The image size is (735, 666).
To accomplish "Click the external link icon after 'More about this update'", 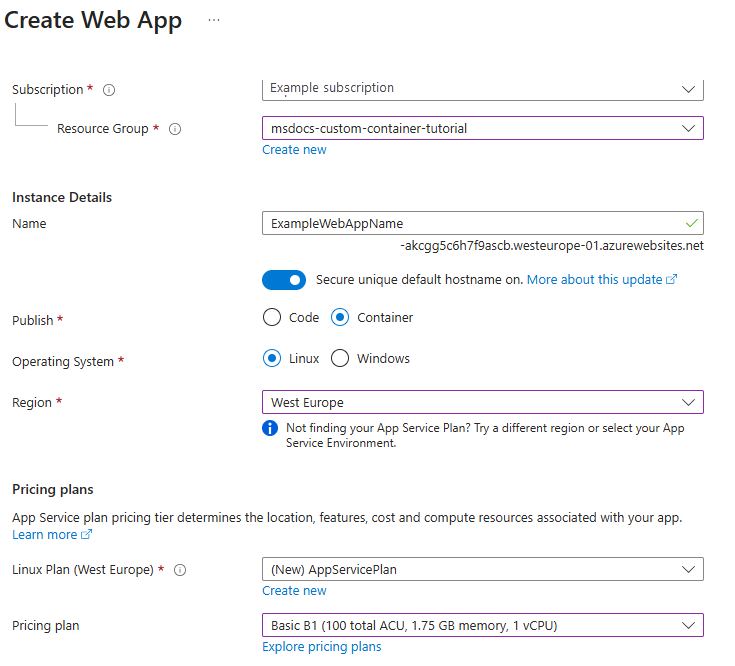I will pyautogui.click(x=671, y=280).
